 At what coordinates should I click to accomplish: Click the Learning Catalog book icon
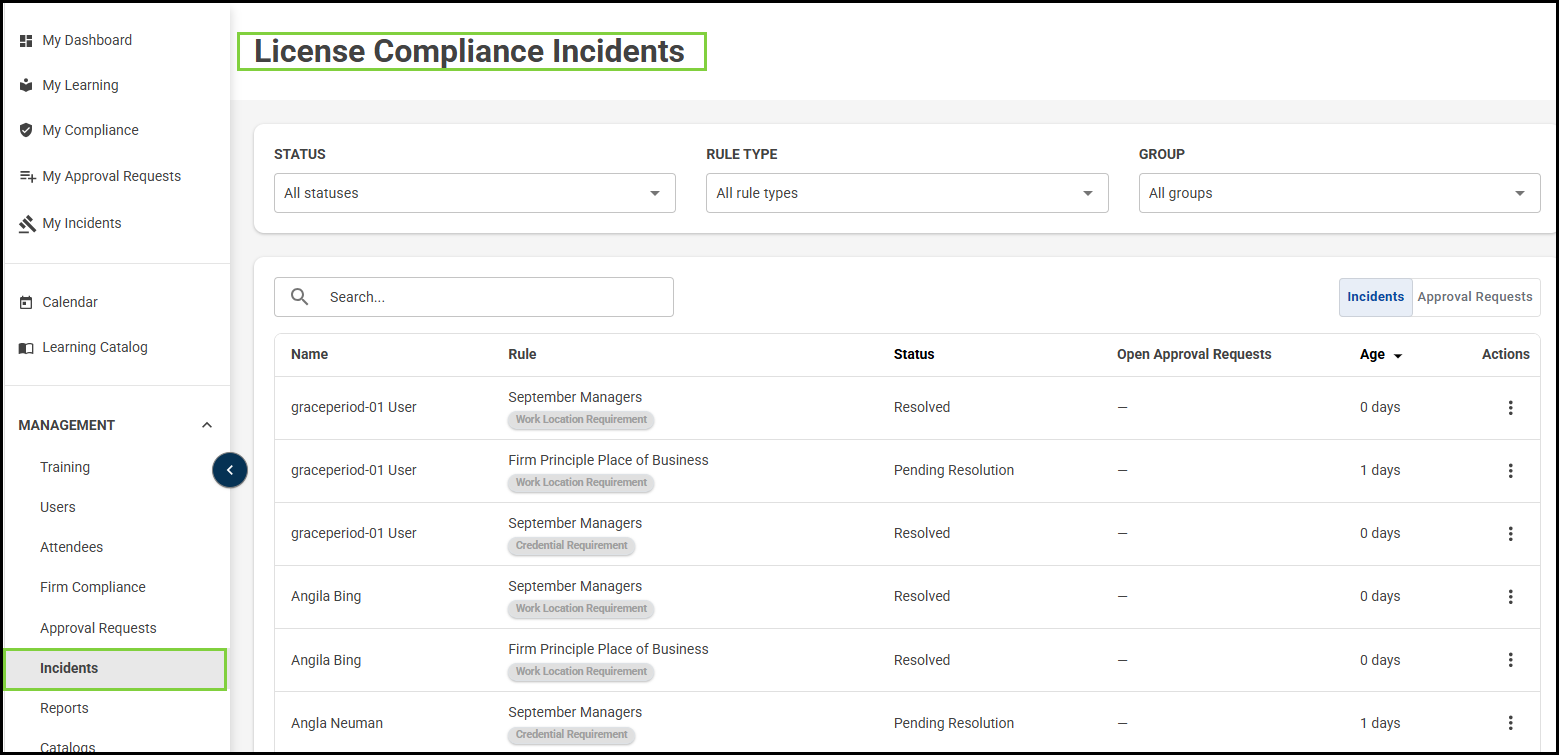tap(26, 348)
